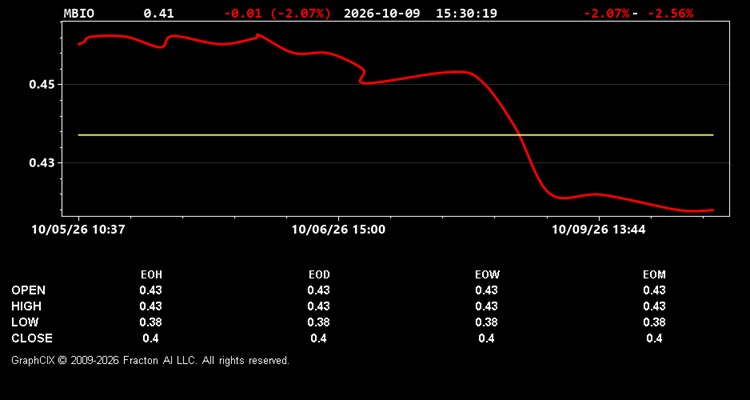Image resolution: width=750 pixels, height=400 pixels.
Task: Click the EOW close value 0.4
Action: pyautogui.click(x=486, y=338)
